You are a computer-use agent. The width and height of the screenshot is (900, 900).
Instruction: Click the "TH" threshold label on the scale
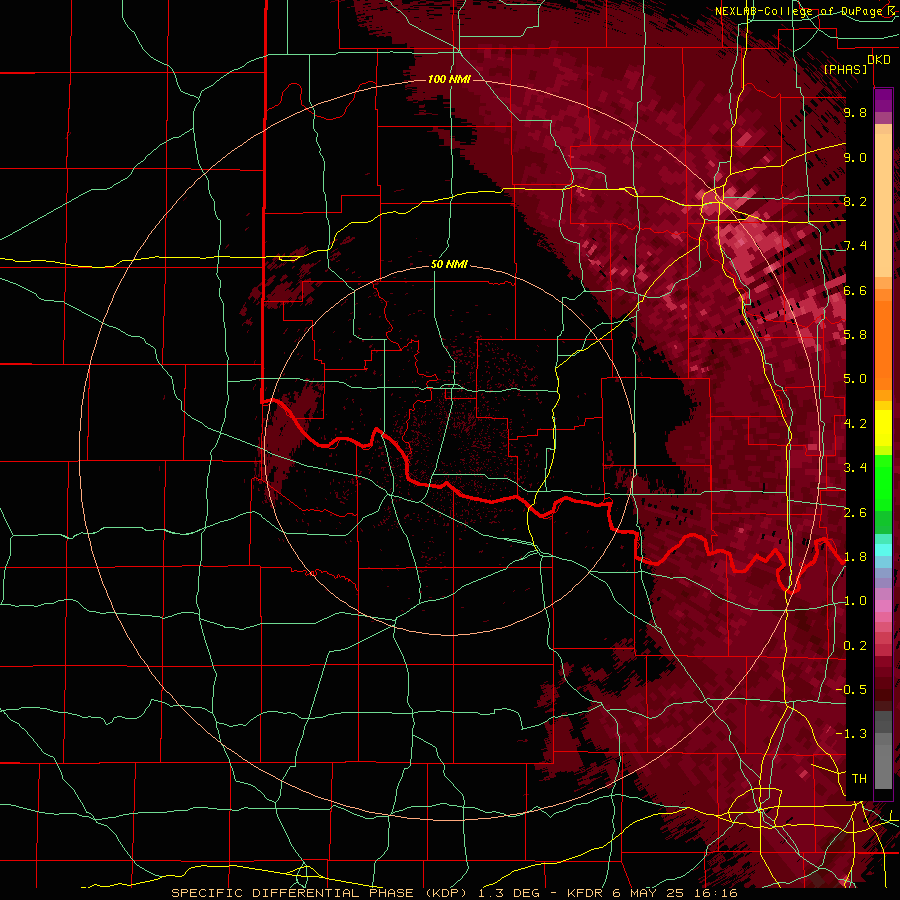tap(859, 779)
